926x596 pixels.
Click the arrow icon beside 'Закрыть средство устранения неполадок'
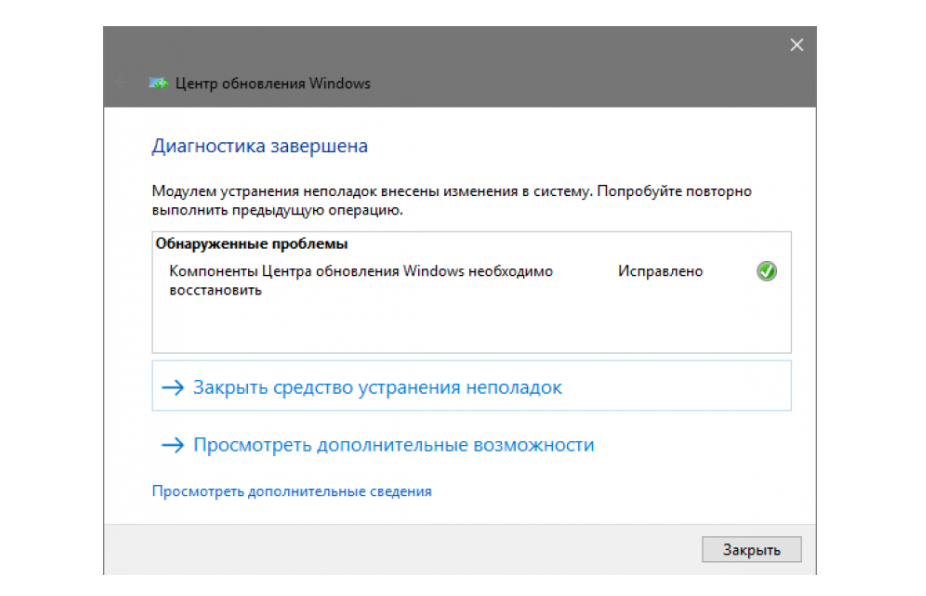(x=174, y=388)
